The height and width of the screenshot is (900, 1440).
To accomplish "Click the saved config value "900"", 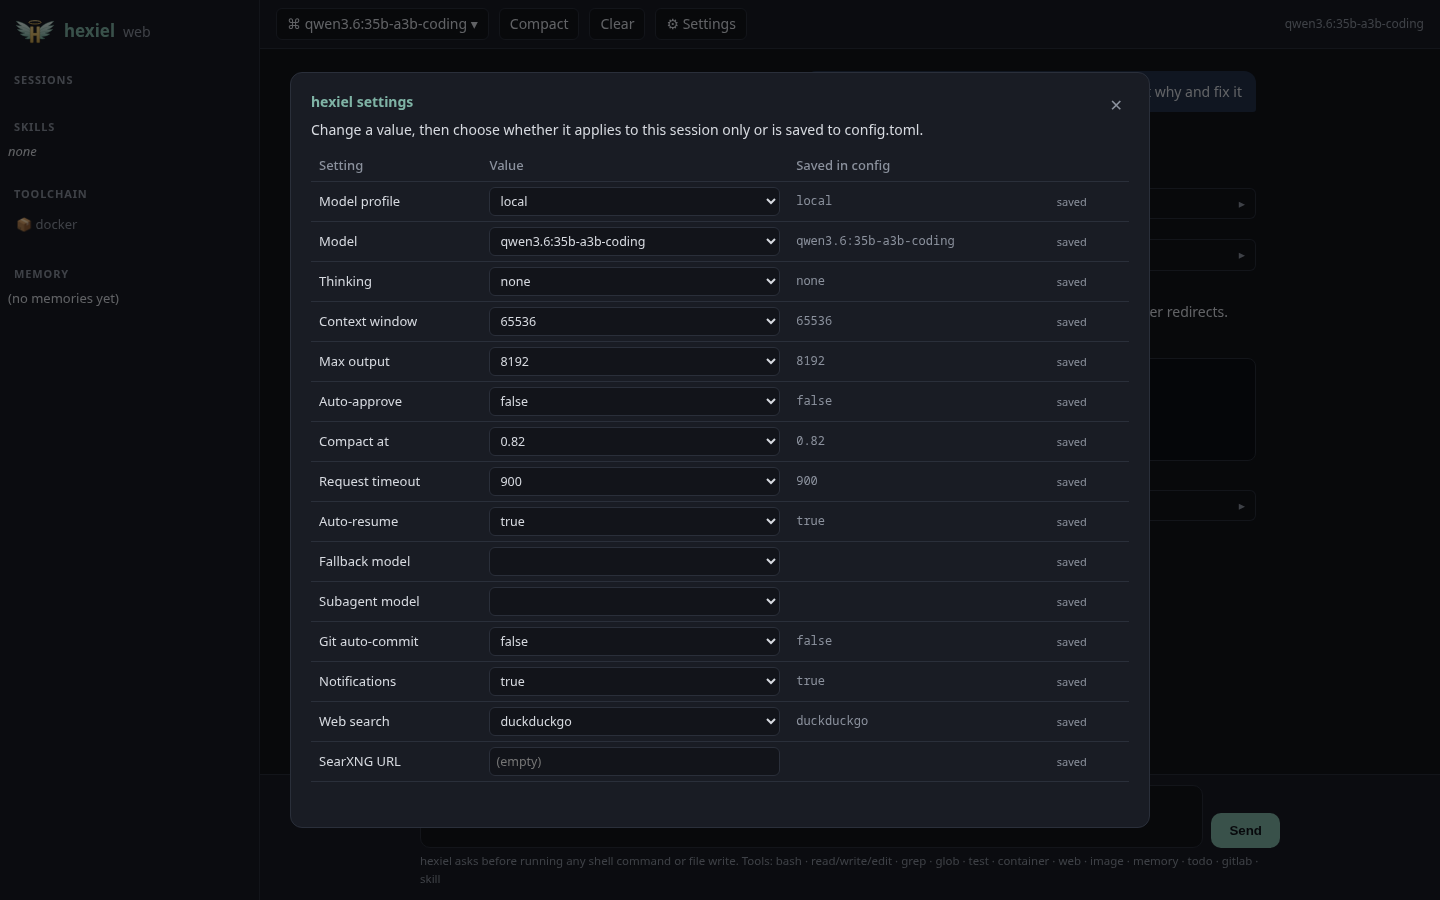I will click(x=807, y=481).
